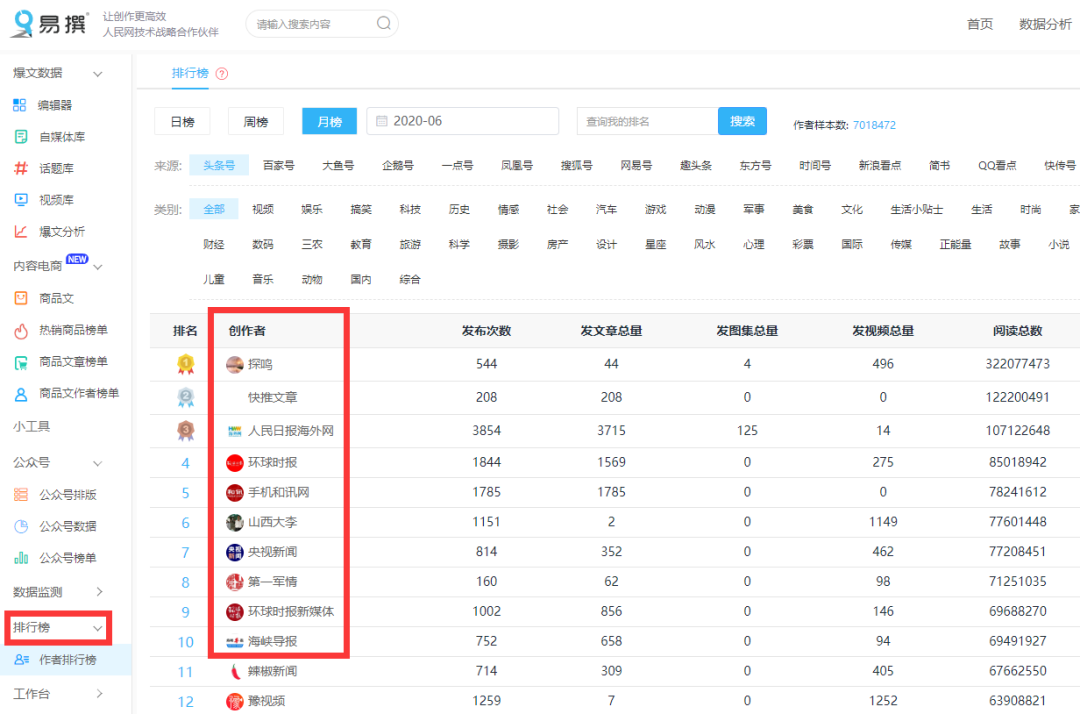Click the bronze rank 3 medal
1080x714 pixels.
pos(185,430)
